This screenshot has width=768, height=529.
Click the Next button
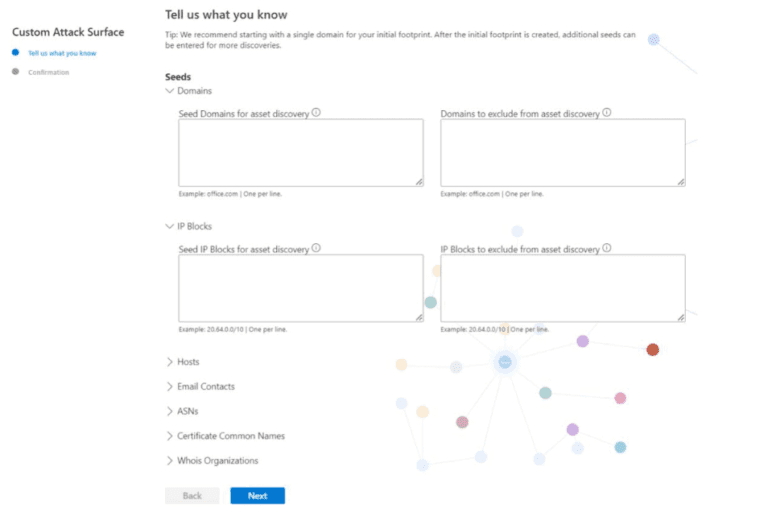tap(258, 496)
